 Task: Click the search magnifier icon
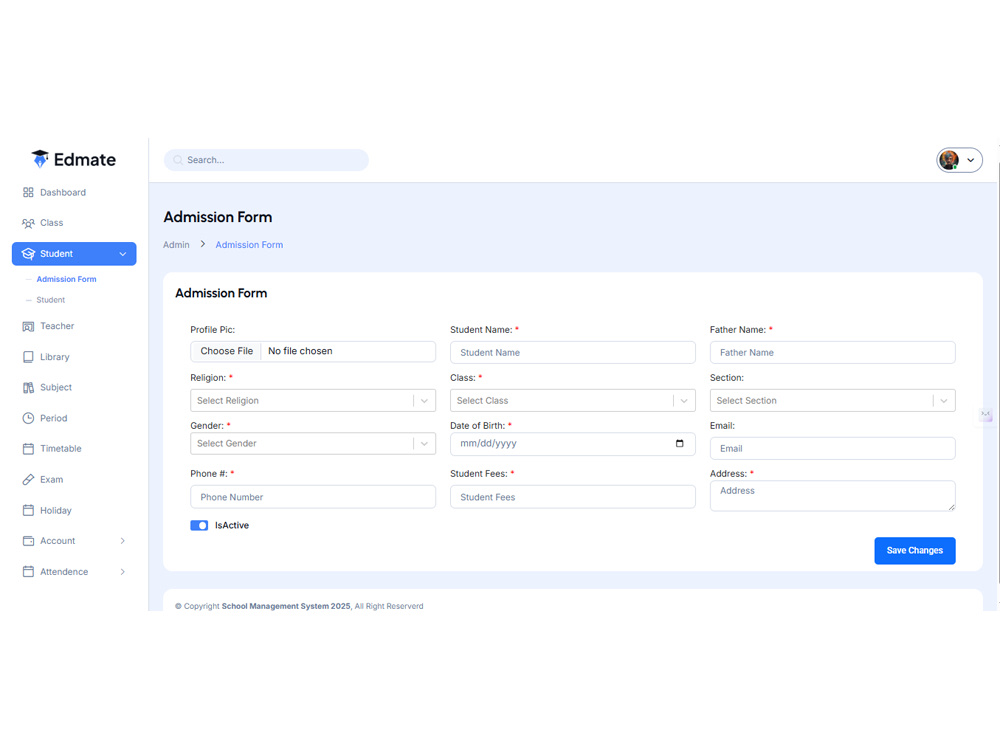pos(178,160)
